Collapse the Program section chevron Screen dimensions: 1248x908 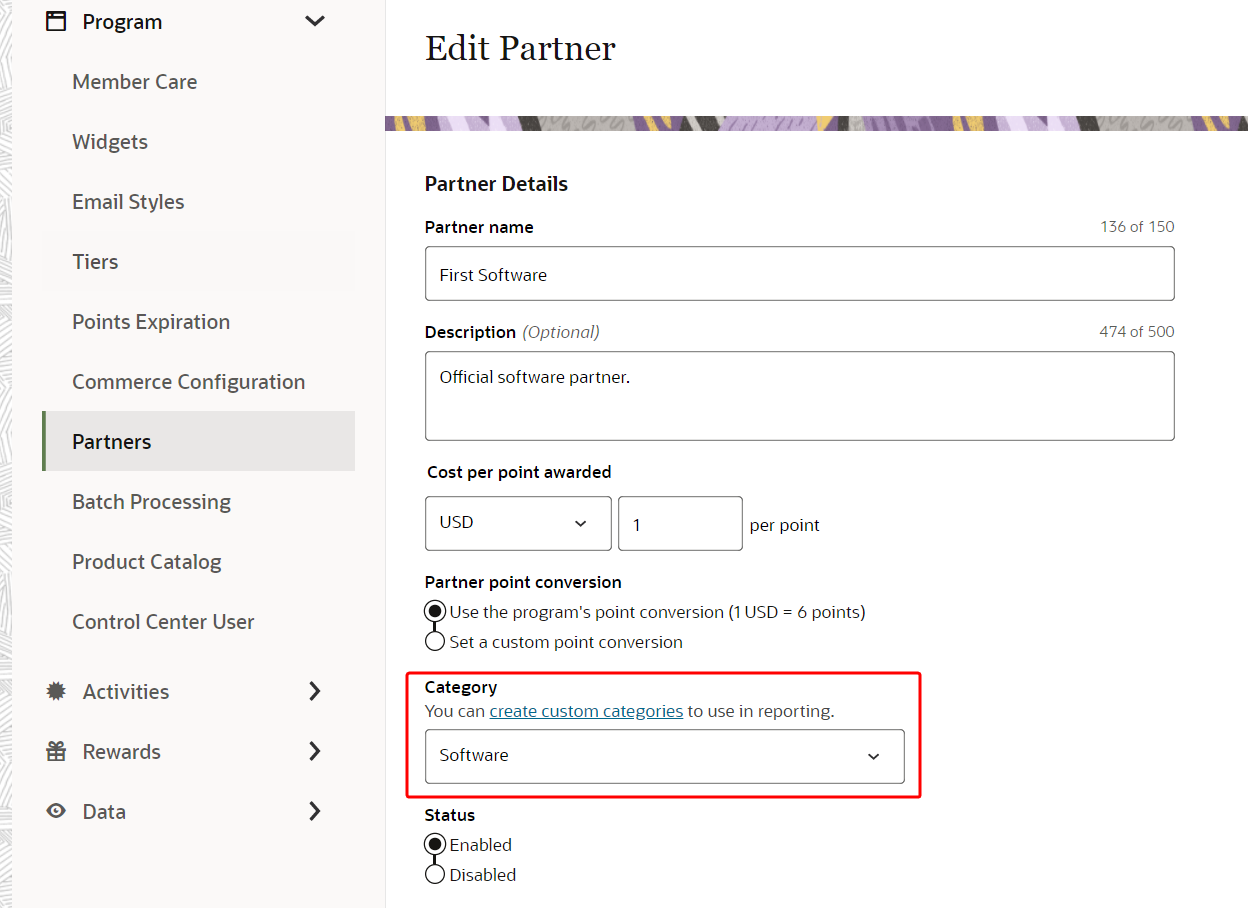click(x=314, y=19)
